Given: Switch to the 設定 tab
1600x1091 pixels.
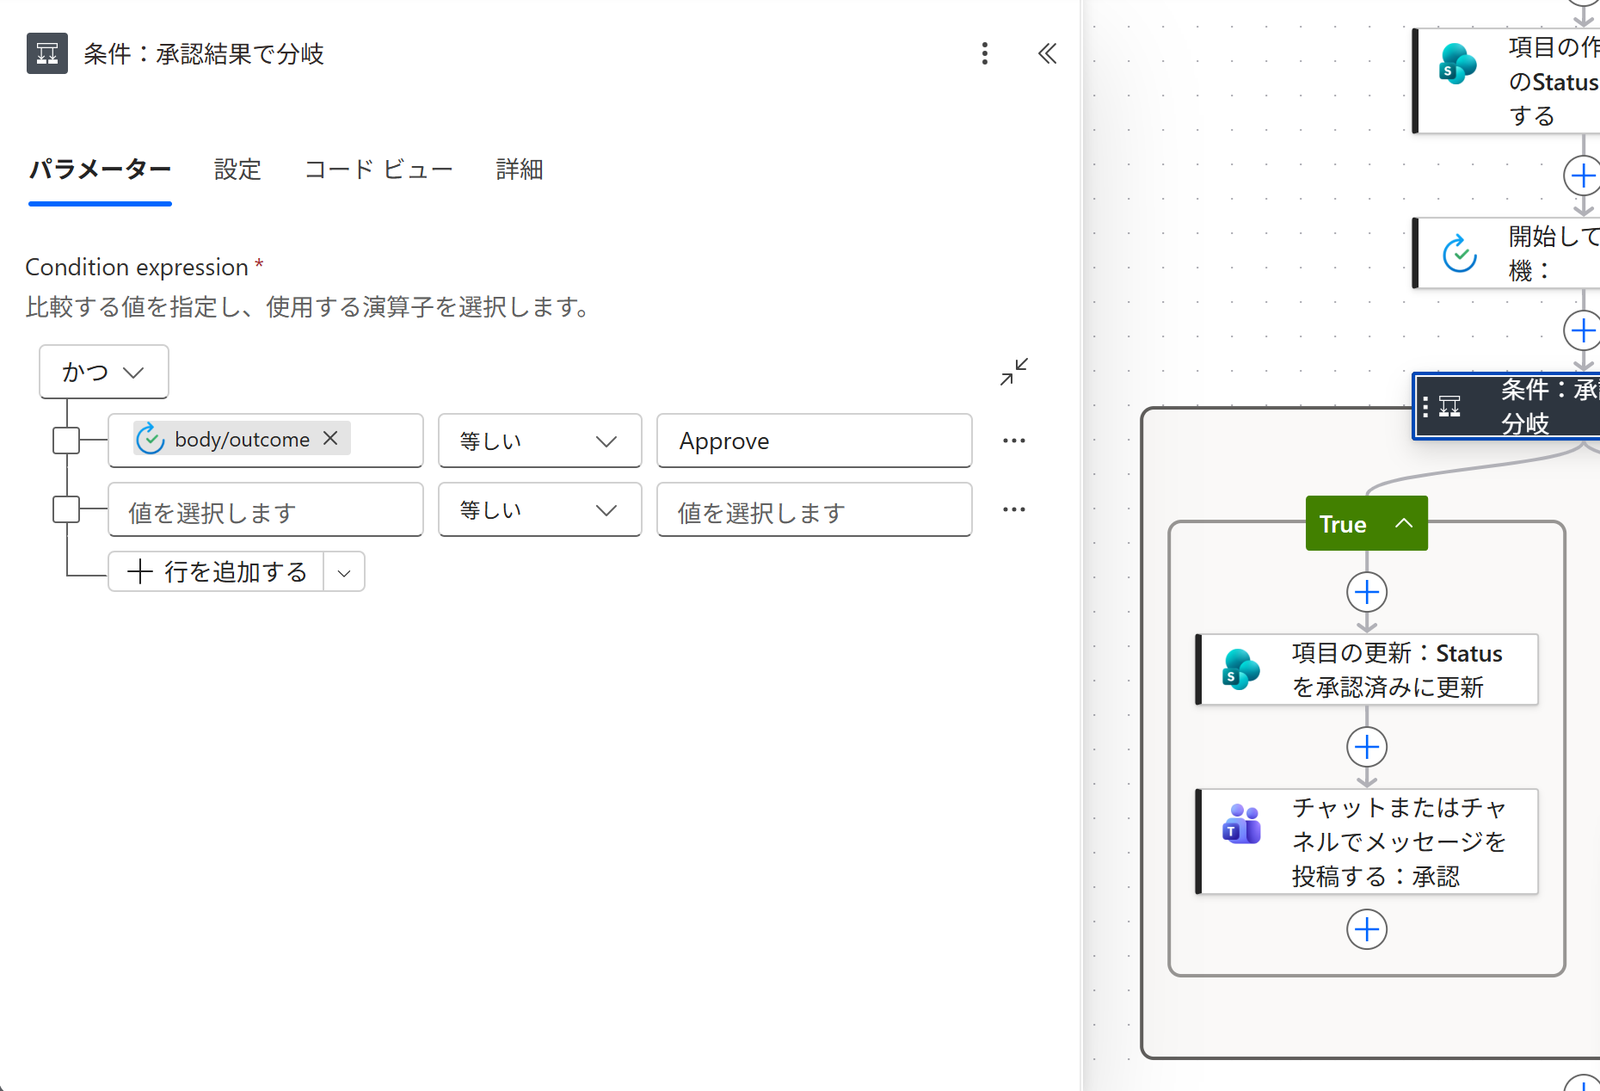Looking at the screenshot, I should click(238, 169).
